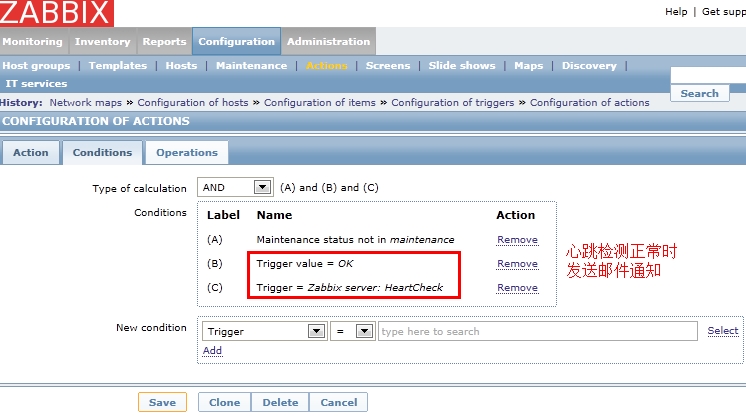The width and height of the screenshot is (746, 417).
Task: Go to Screens submenu
Action: [388, 66]
